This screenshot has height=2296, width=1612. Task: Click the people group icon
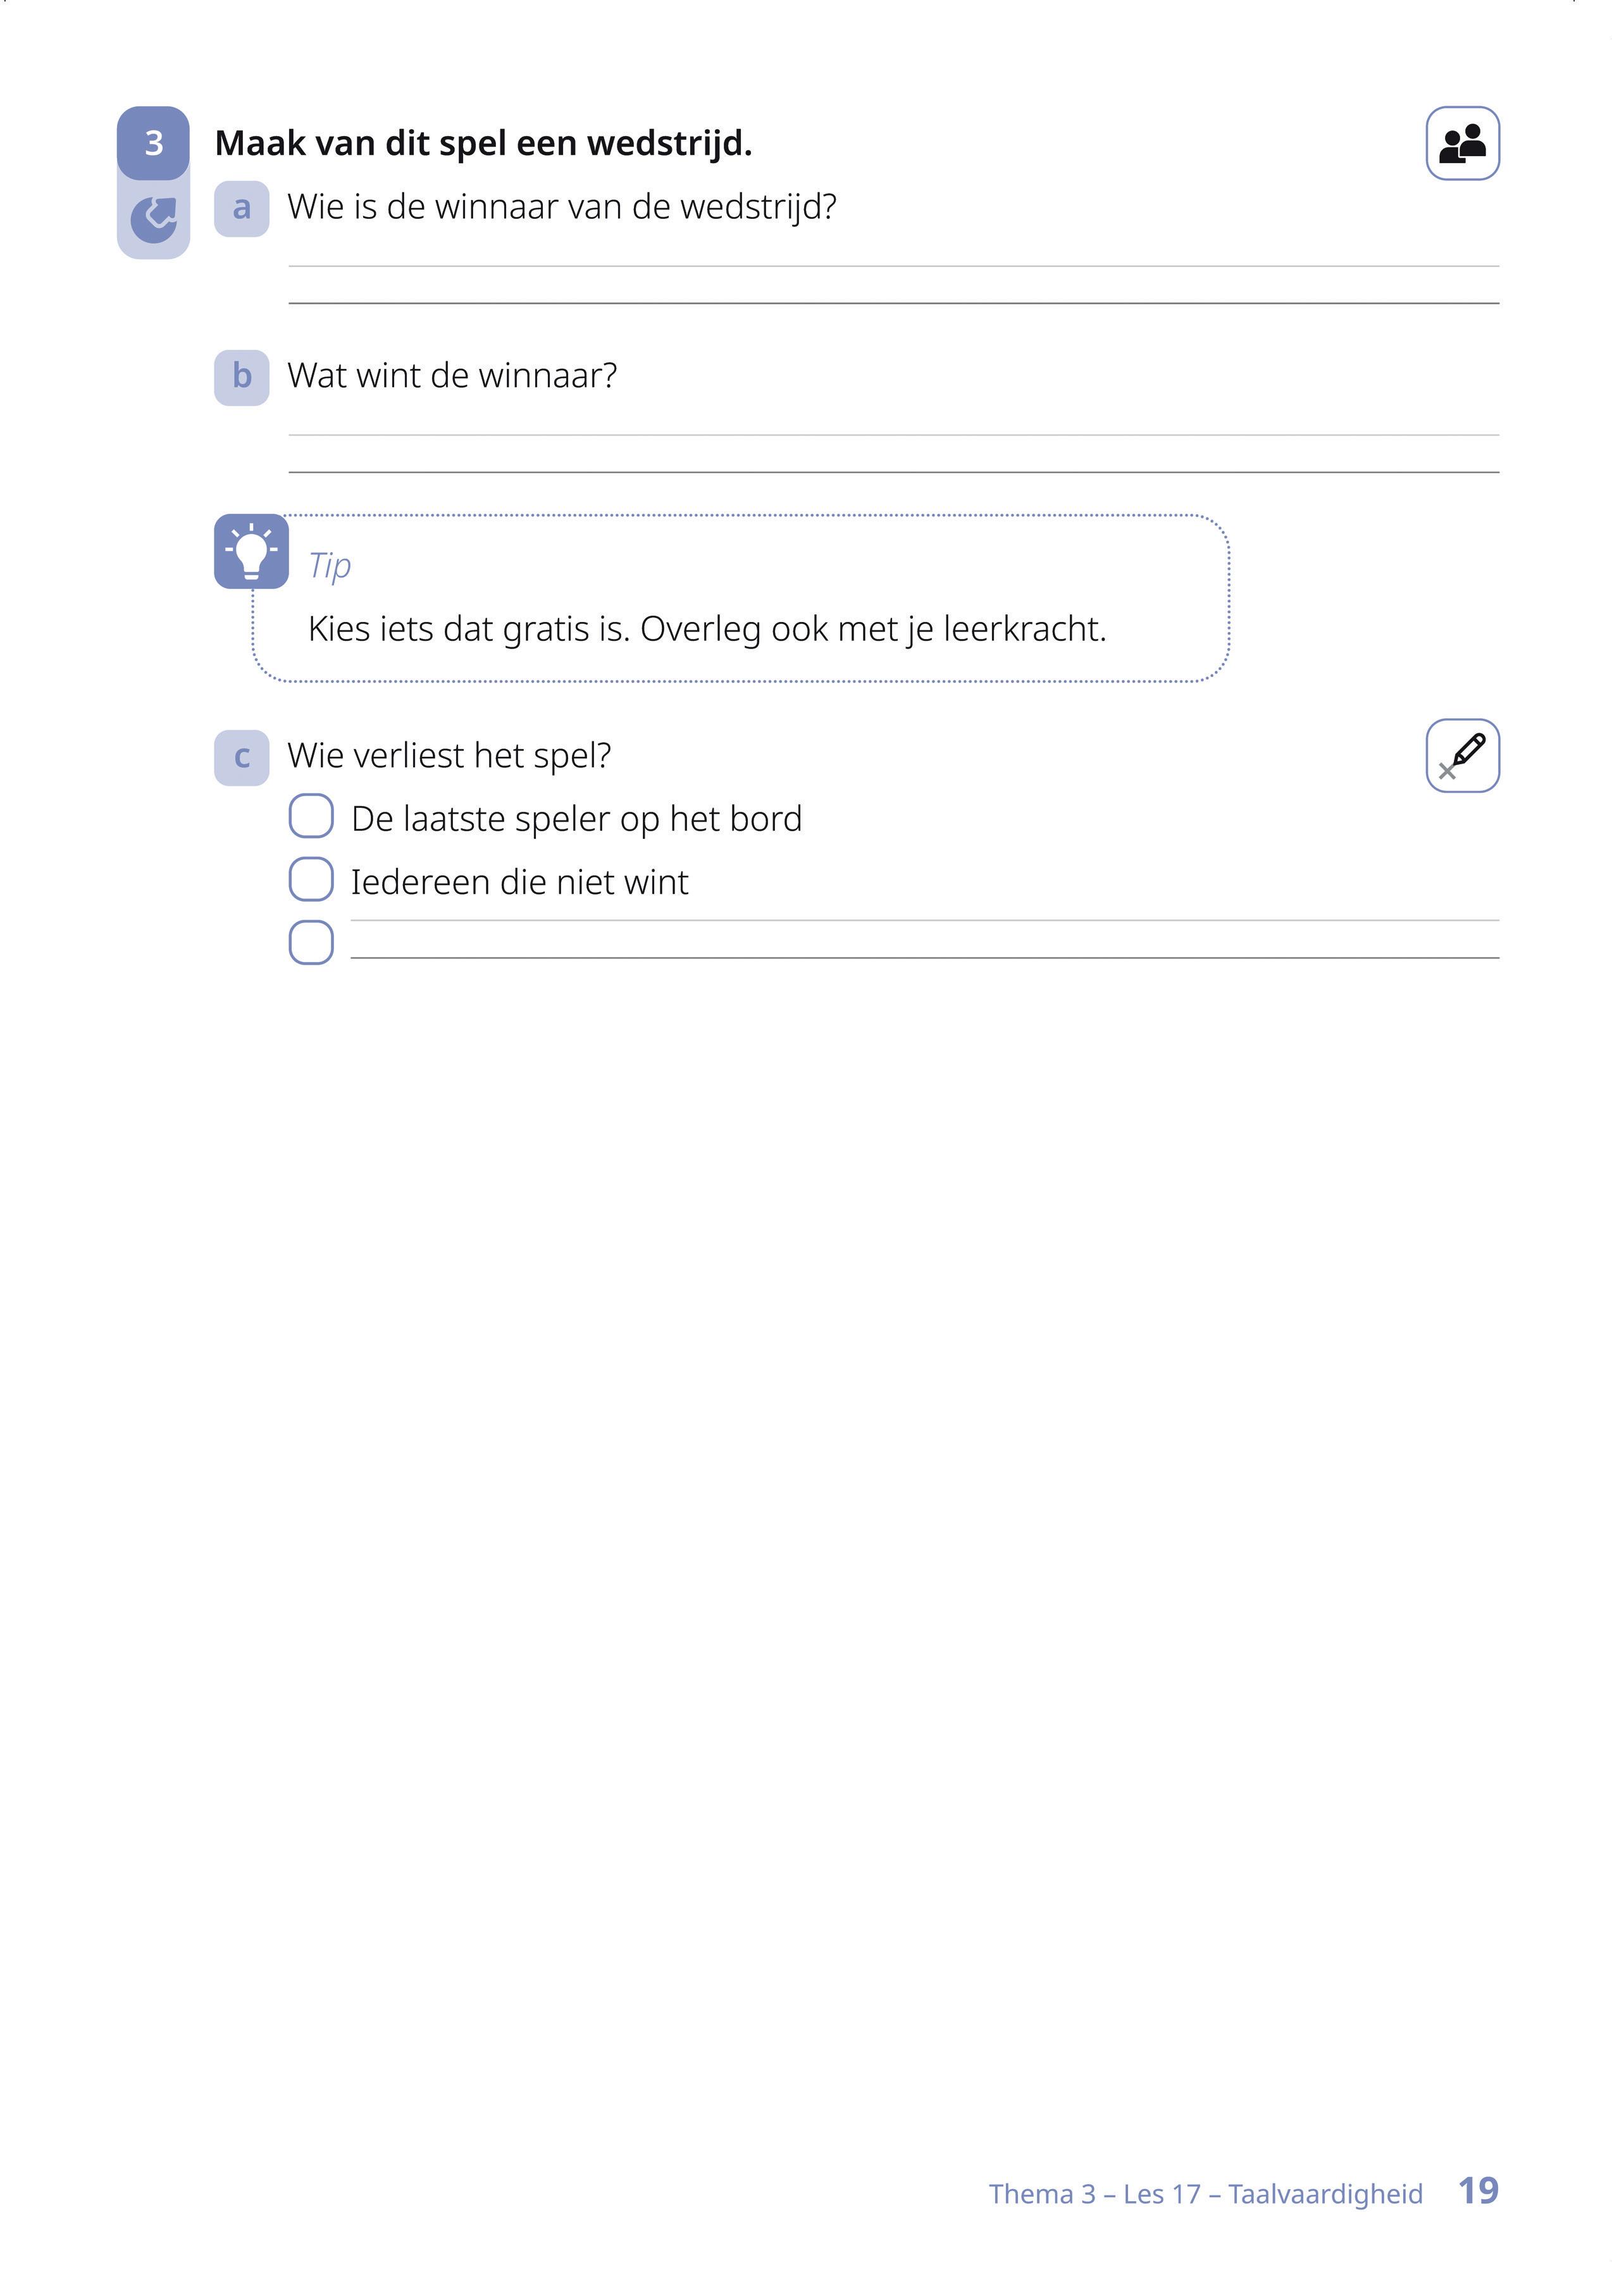point(1462,143)
